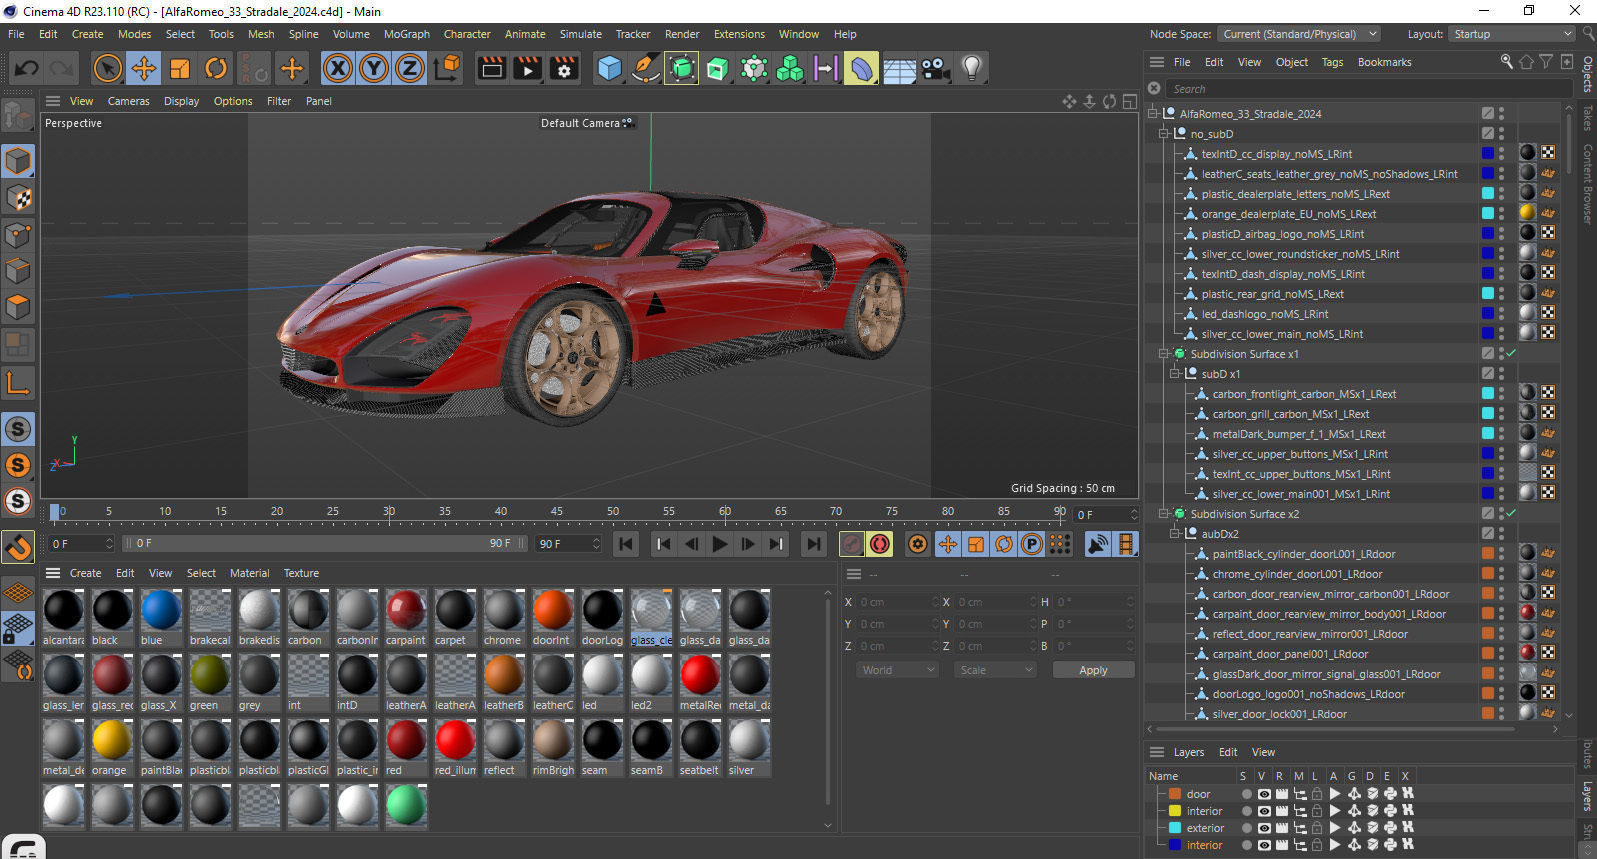Switch to Texture mode checker icon

pyautogui.click(x=18, y=198)
